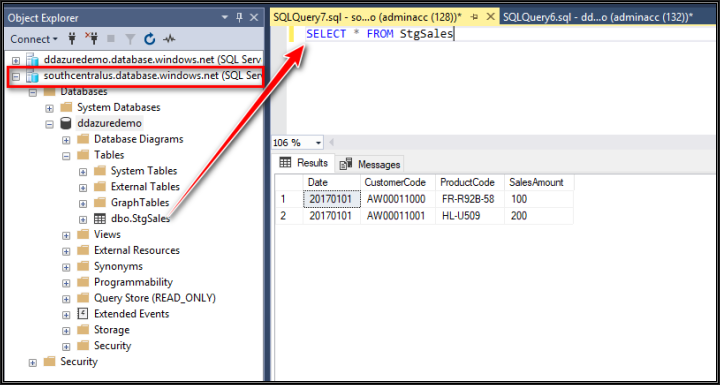720x385 pixels.
Task: Select the ddazuredemo.database.windows.net server
Action: tap(152, 60)
